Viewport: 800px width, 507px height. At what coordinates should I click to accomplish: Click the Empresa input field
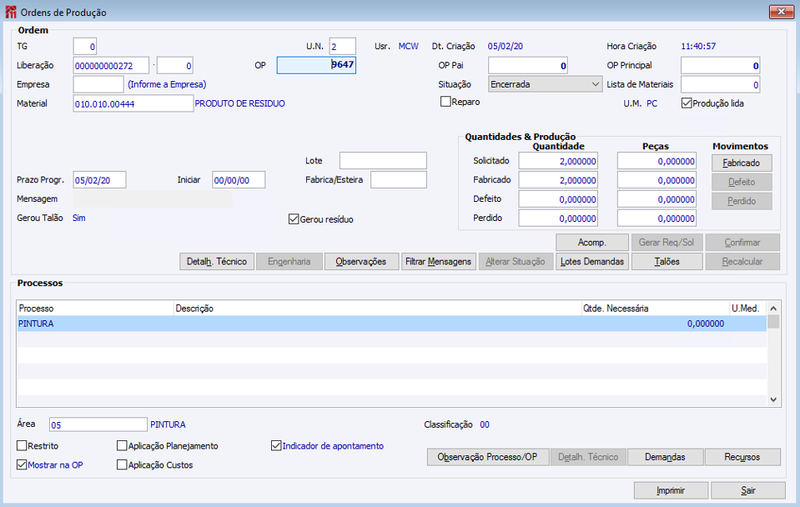click(98, 84)
